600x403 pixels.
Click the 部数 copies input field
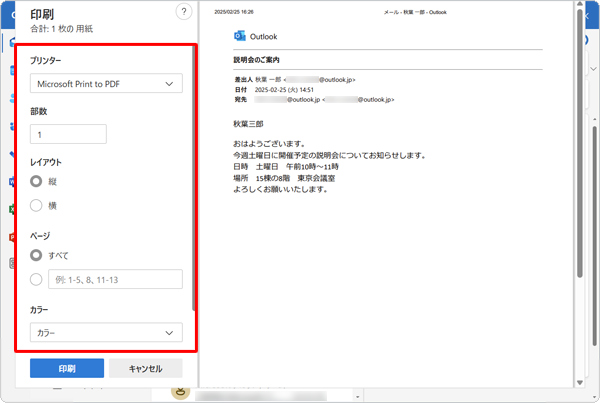(68, 134)
